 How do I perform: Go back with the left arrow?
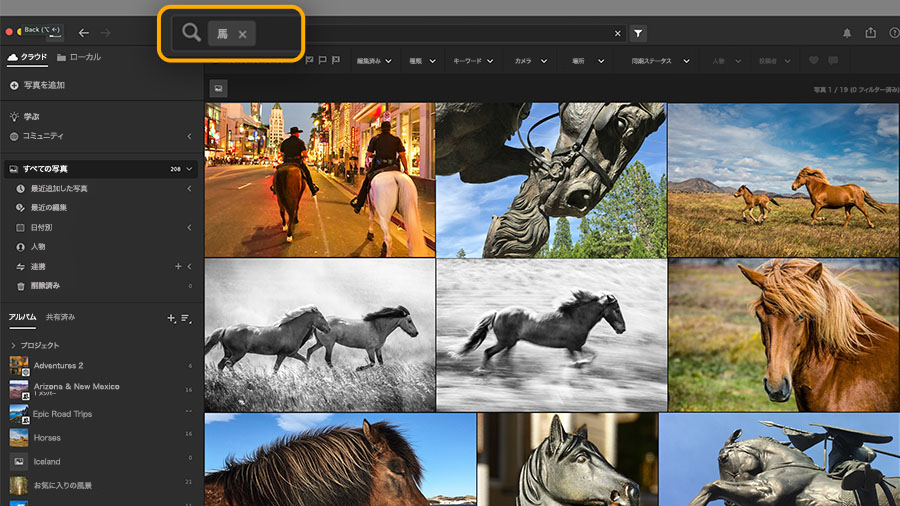(84, 33)
